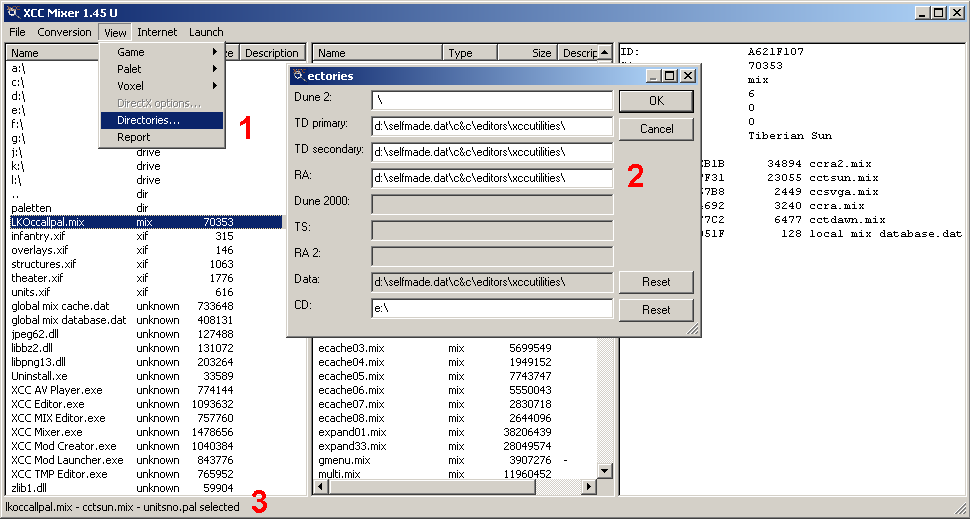The height and width of the screenshot is (519, 970).
Task: Select Report in the View menu
Action: 161,137
